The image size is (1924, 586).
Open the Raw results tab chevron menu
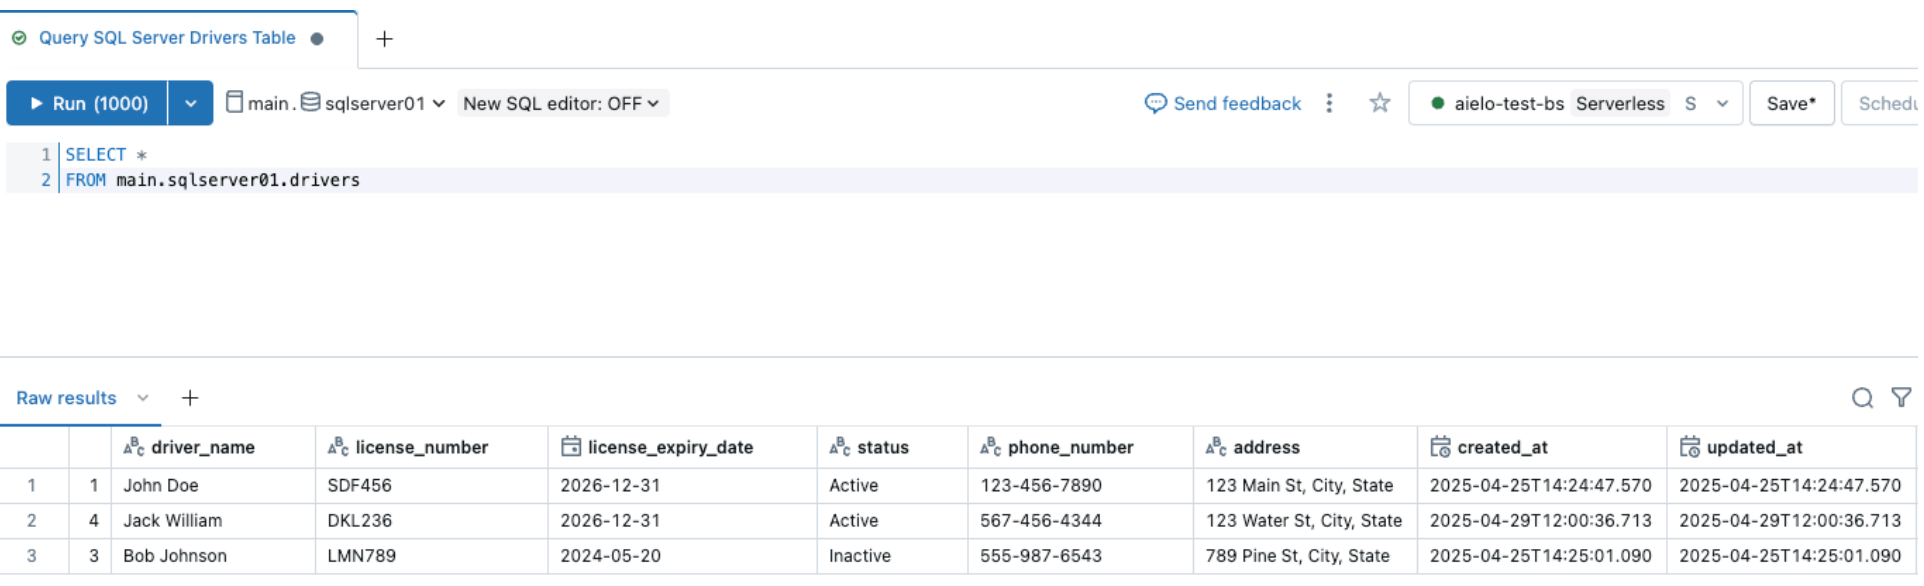(x=143, y=398)
